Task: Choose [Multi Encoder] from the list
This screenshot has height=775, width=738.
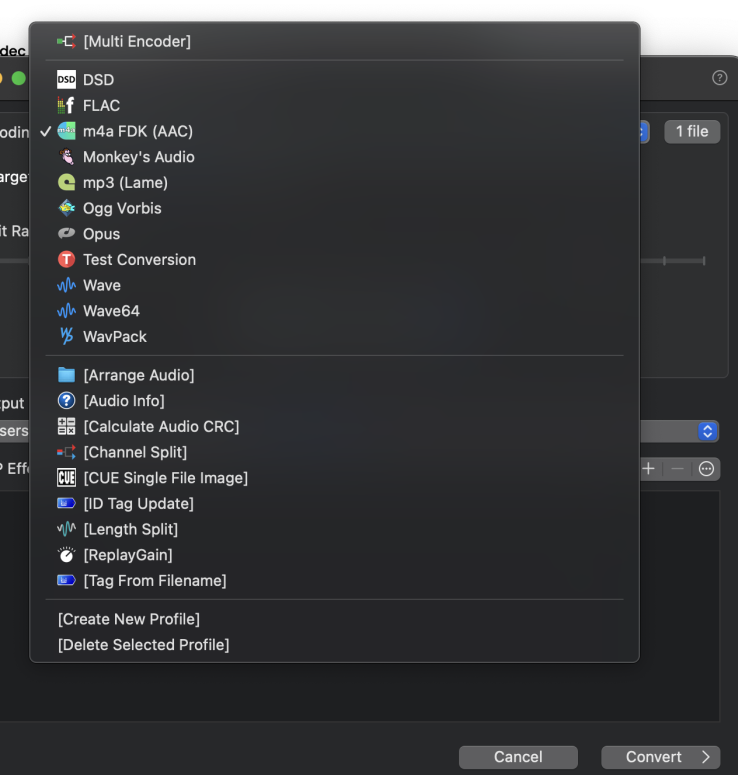Action: coord(334,42)
